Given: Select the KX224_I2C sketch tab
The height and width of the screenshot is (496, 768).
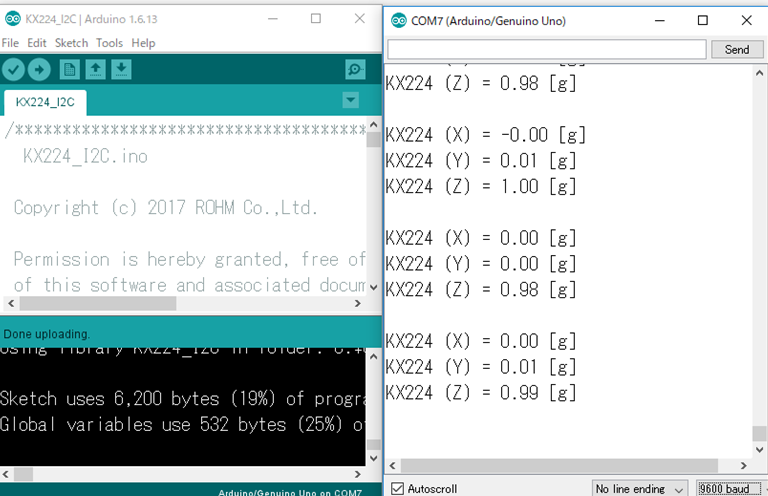Looking at the screenshot, I should point(45,102).
